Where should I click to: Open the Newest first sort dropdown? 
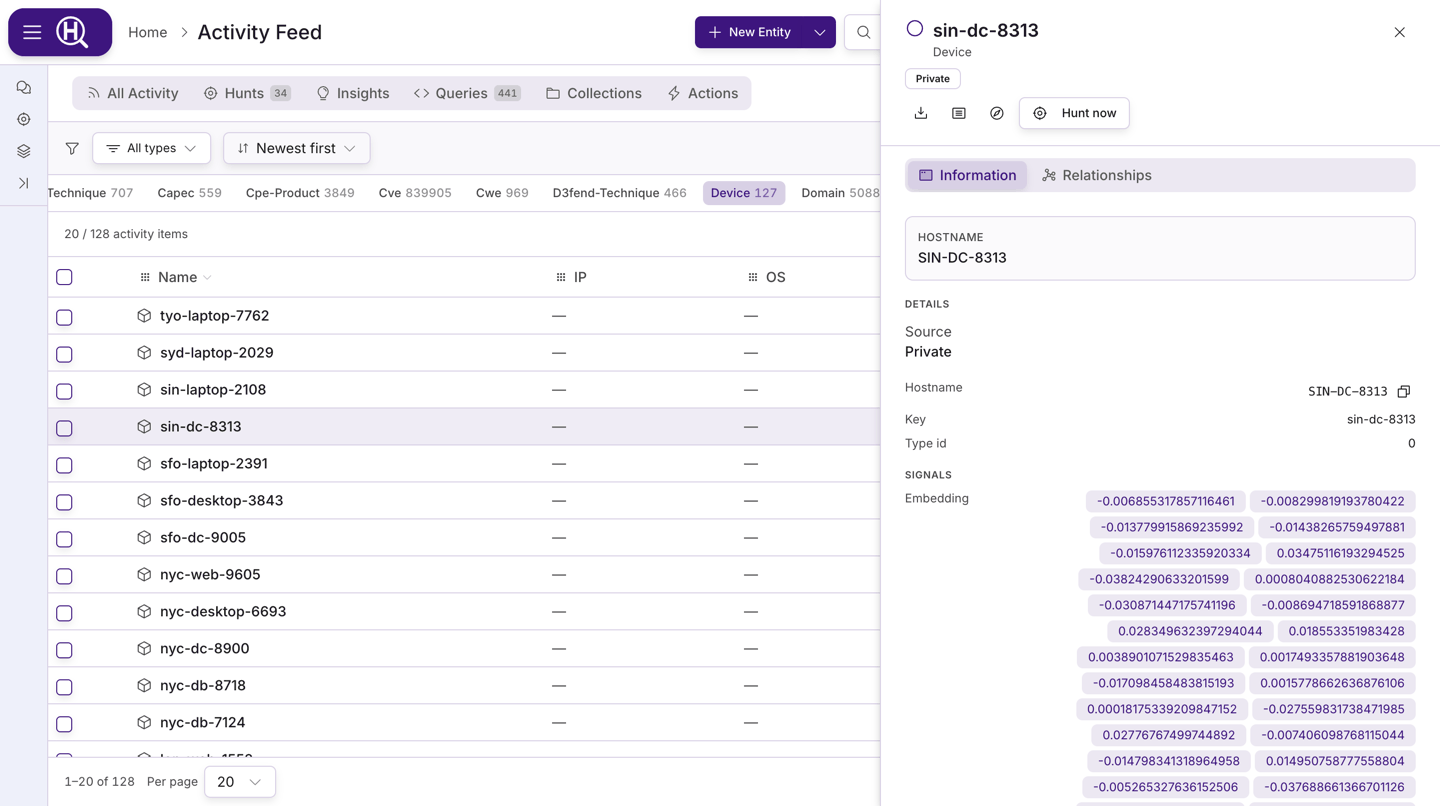coord(297,148)
